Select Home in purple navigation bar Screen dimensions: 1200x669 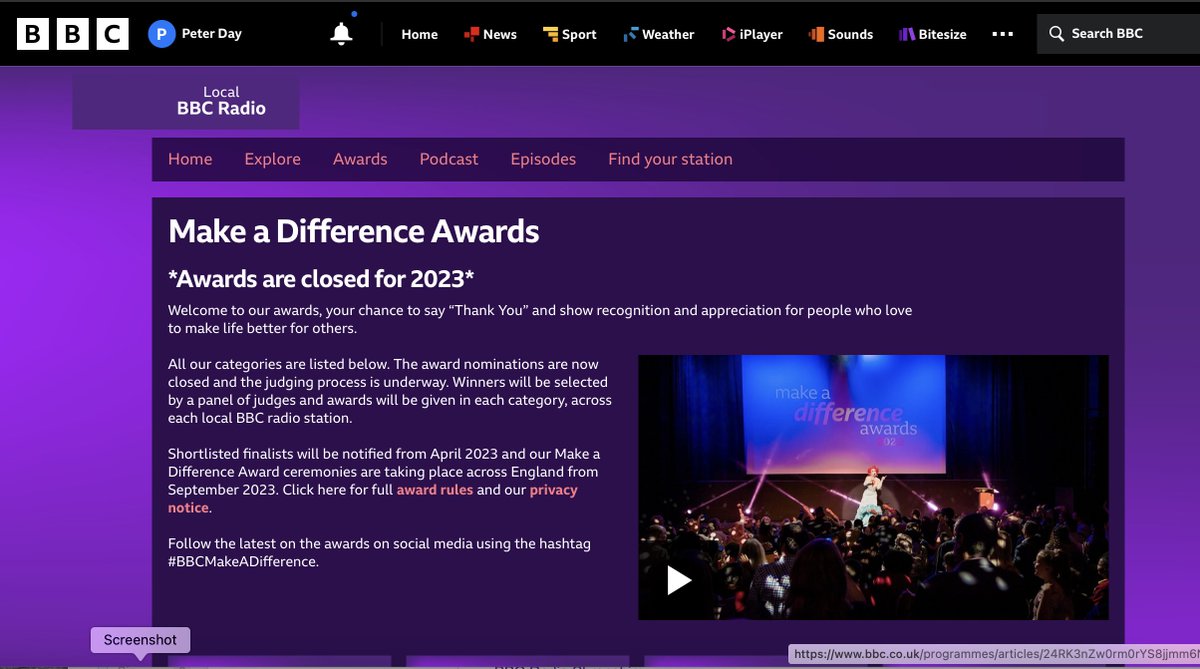(190, 159)
